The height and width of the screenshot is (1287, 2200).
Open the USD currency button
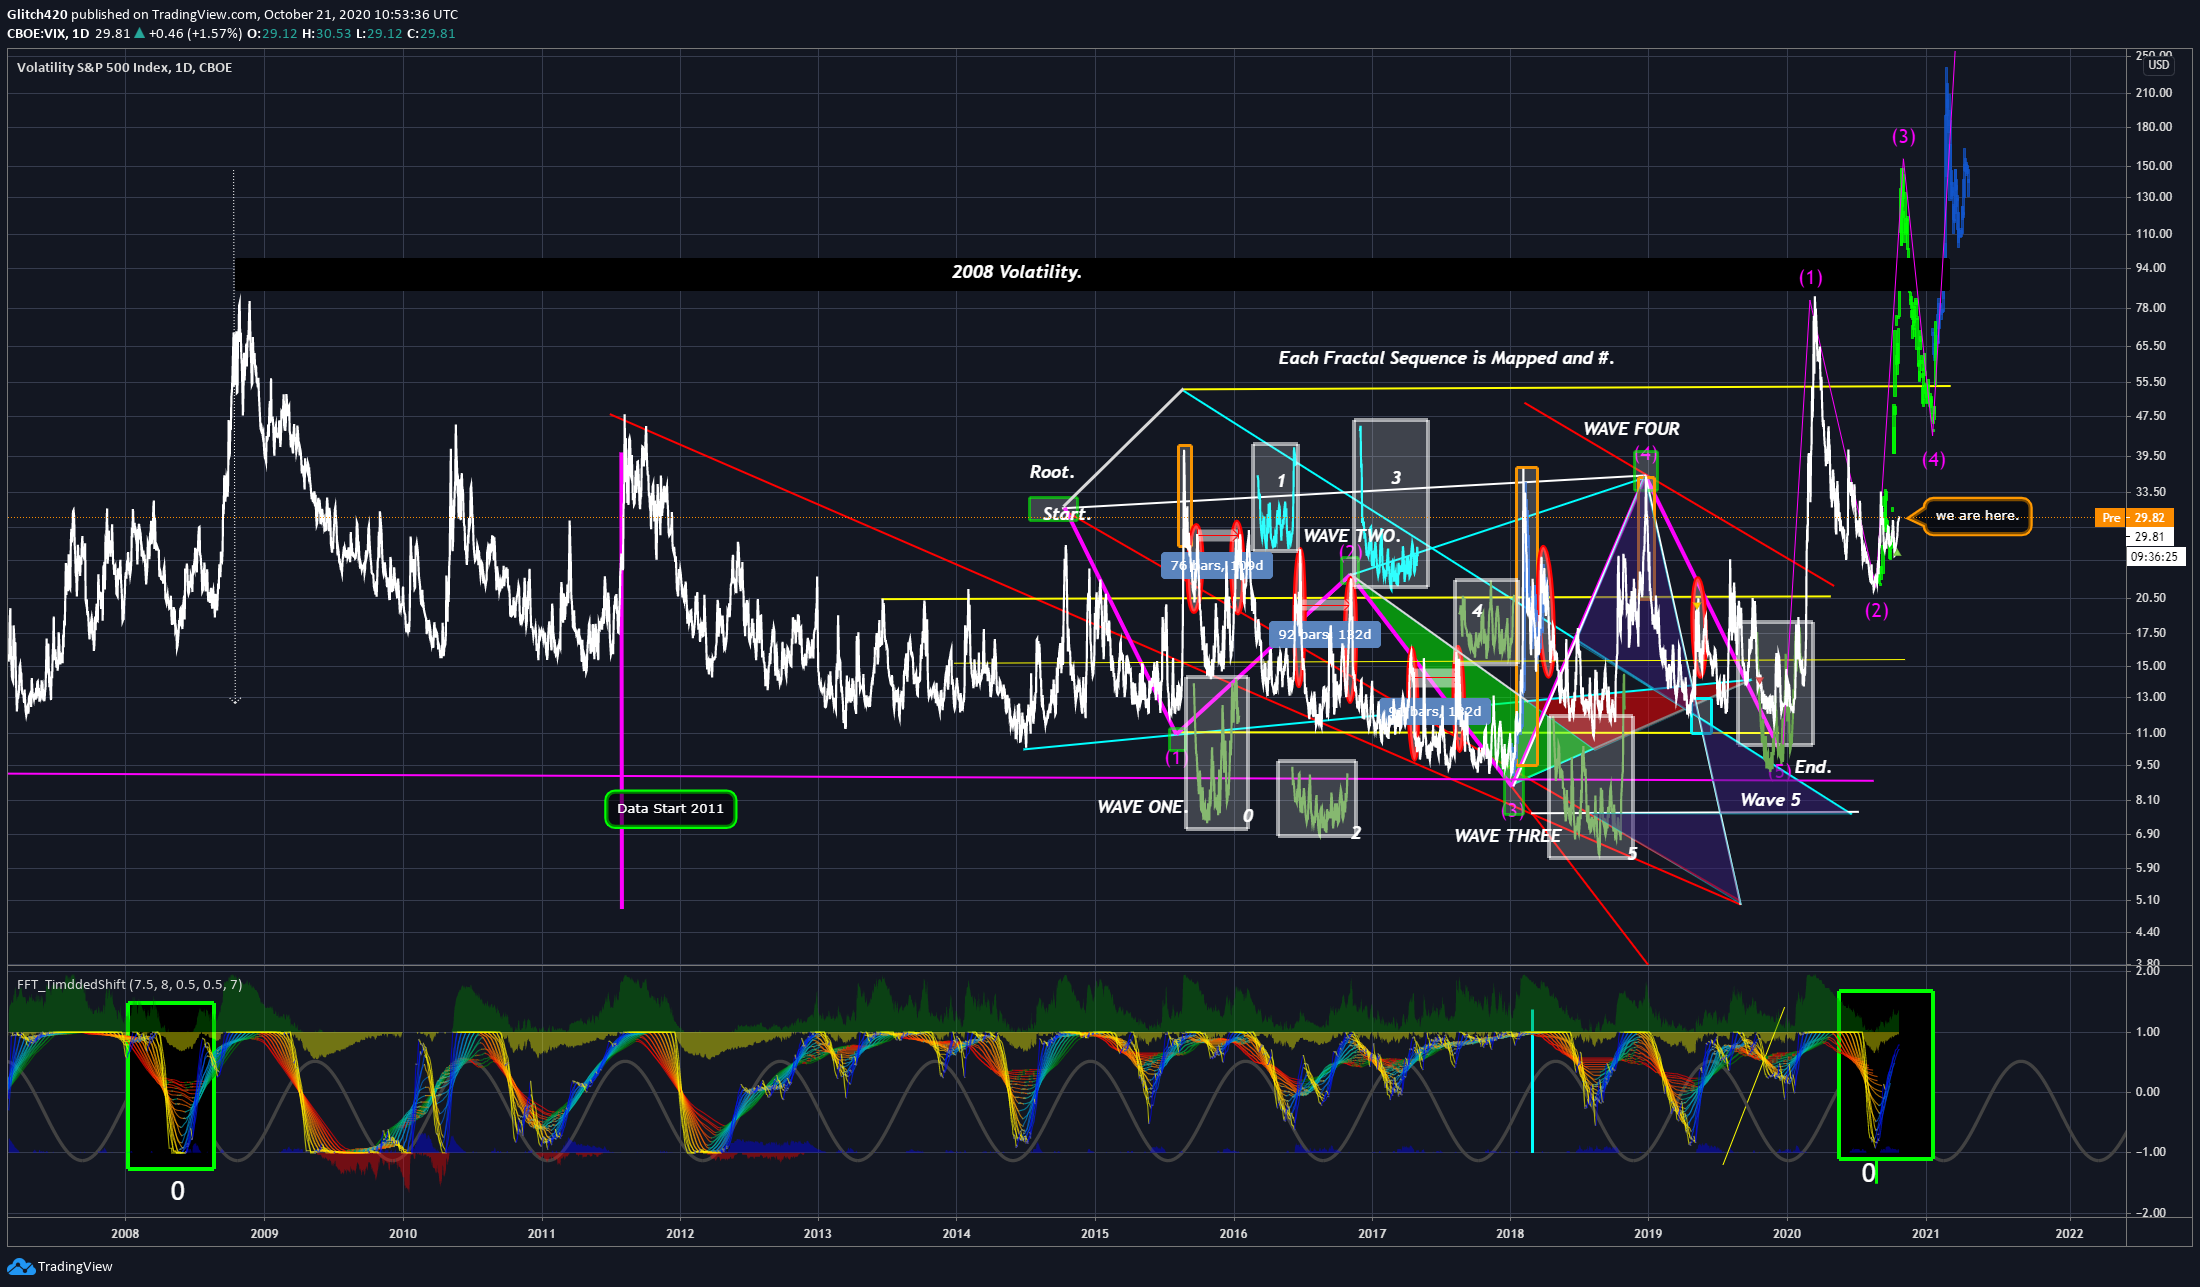[2159, 65]
